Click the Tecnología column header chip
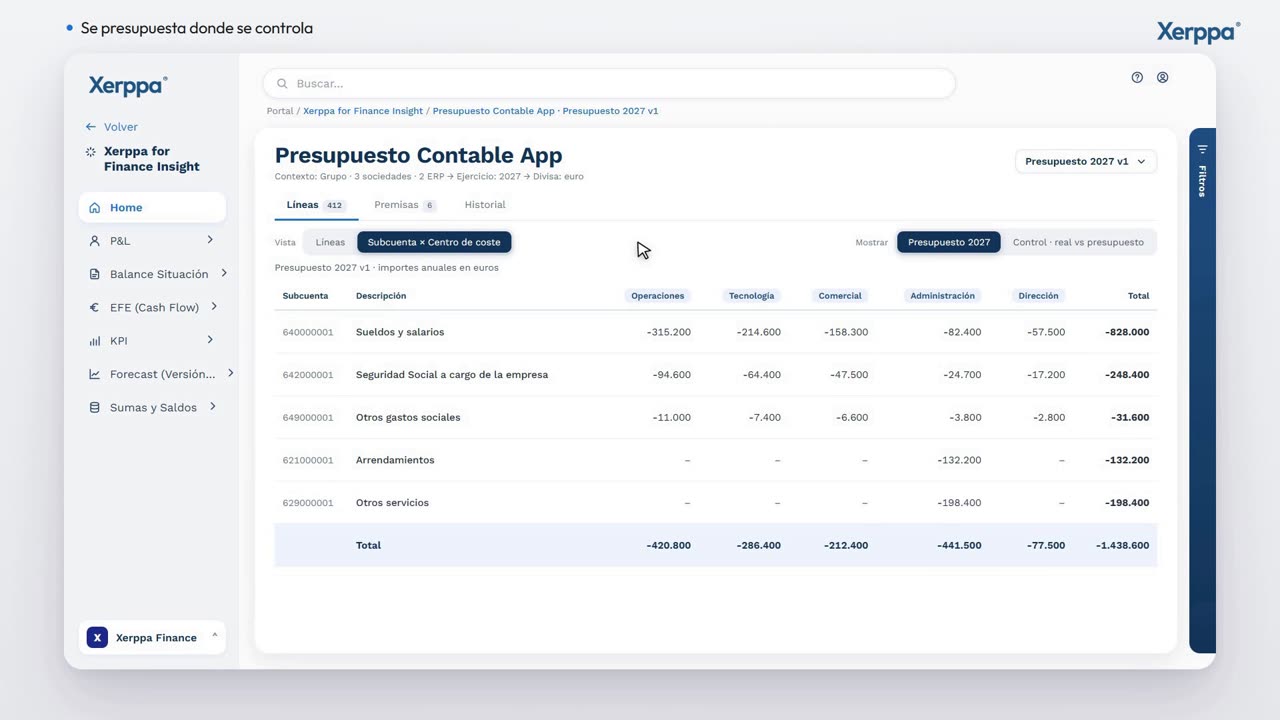 (x=751, y=296)
